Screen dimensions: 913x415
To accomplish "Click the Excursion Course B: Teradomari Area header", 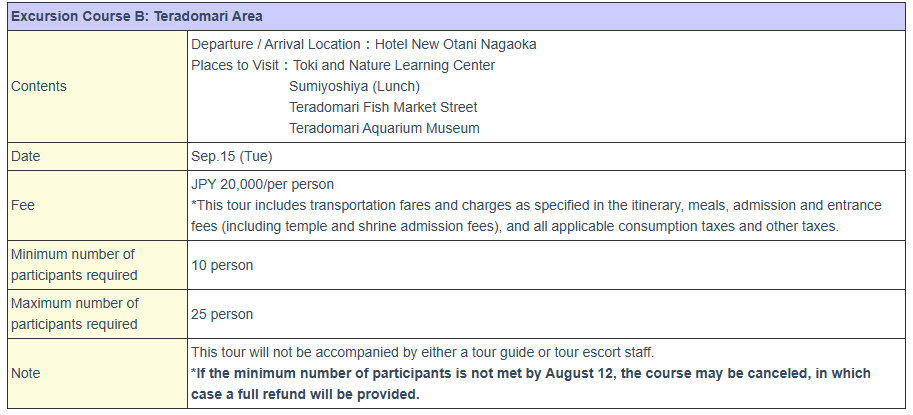I will tap(137, 17).
